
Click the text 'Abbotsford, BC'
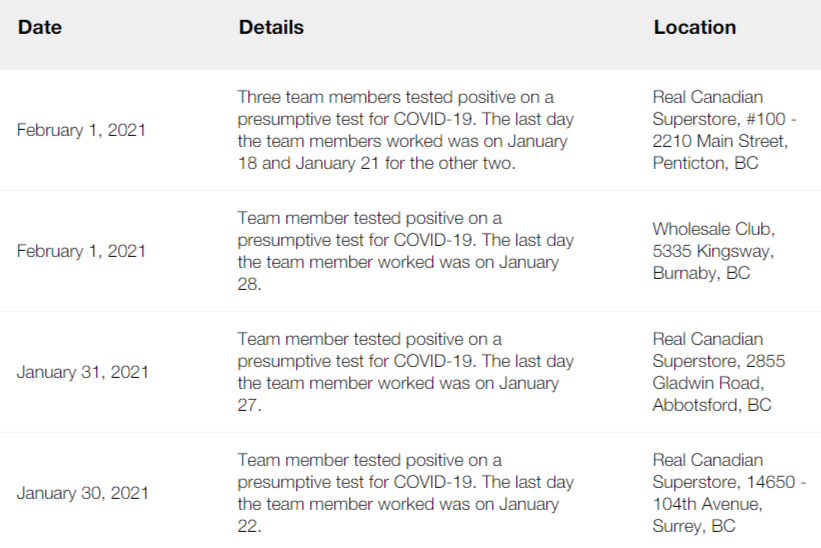712,405
